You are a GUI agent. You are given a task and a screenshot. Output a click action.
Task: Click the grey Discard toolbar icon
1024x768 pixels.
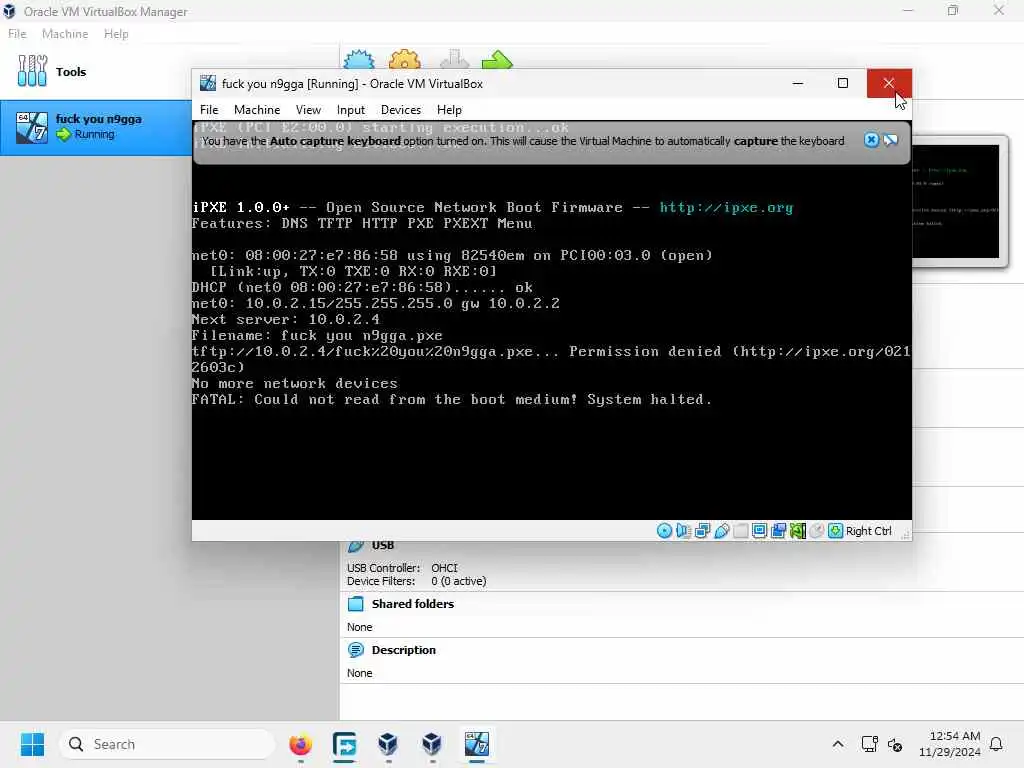pyautogui.click(x=455, y=59)
